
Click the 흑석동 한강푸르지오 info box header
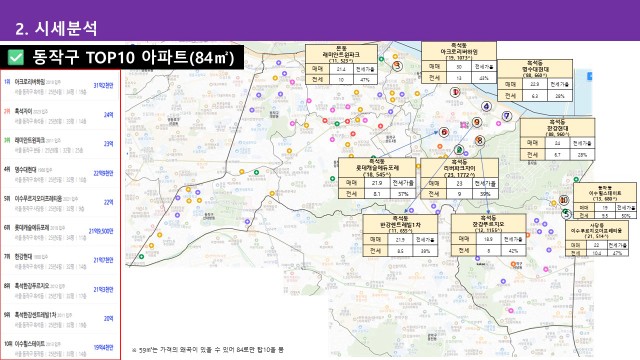[488, 224]
